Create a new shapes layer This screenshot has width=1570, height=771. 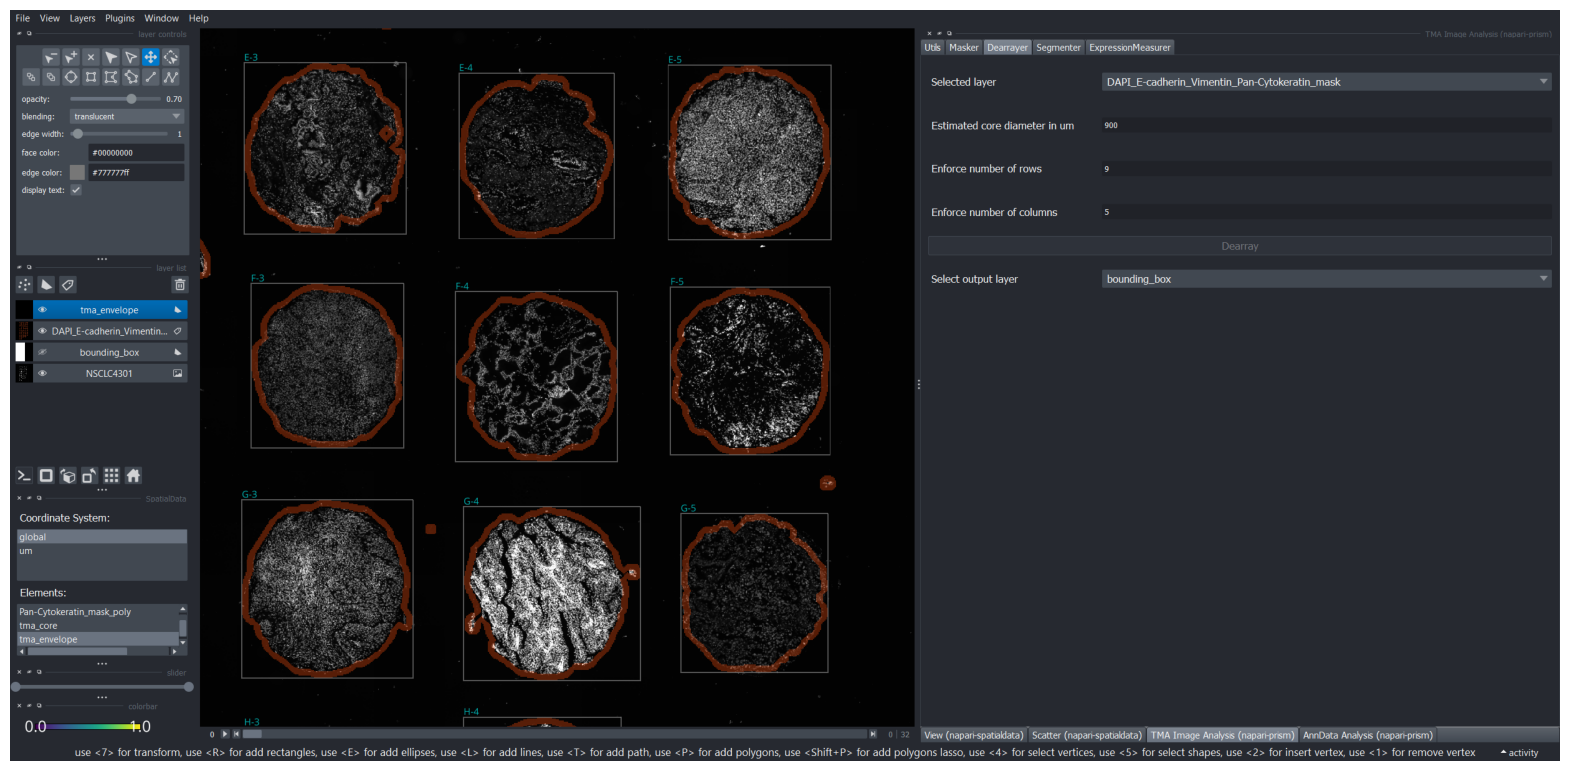pos(46,285)
